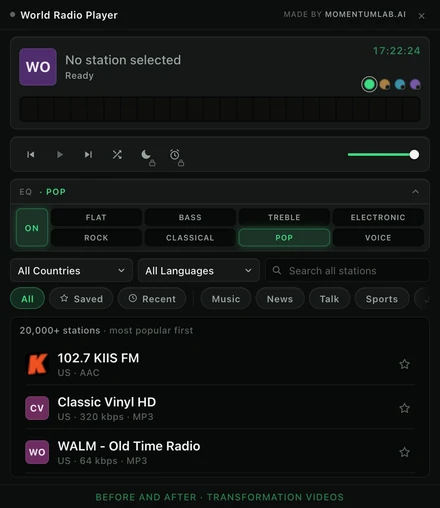
Task: Save WALM Old Time Radio with its star
Action: pyautogui.click(x=404, y=452)
